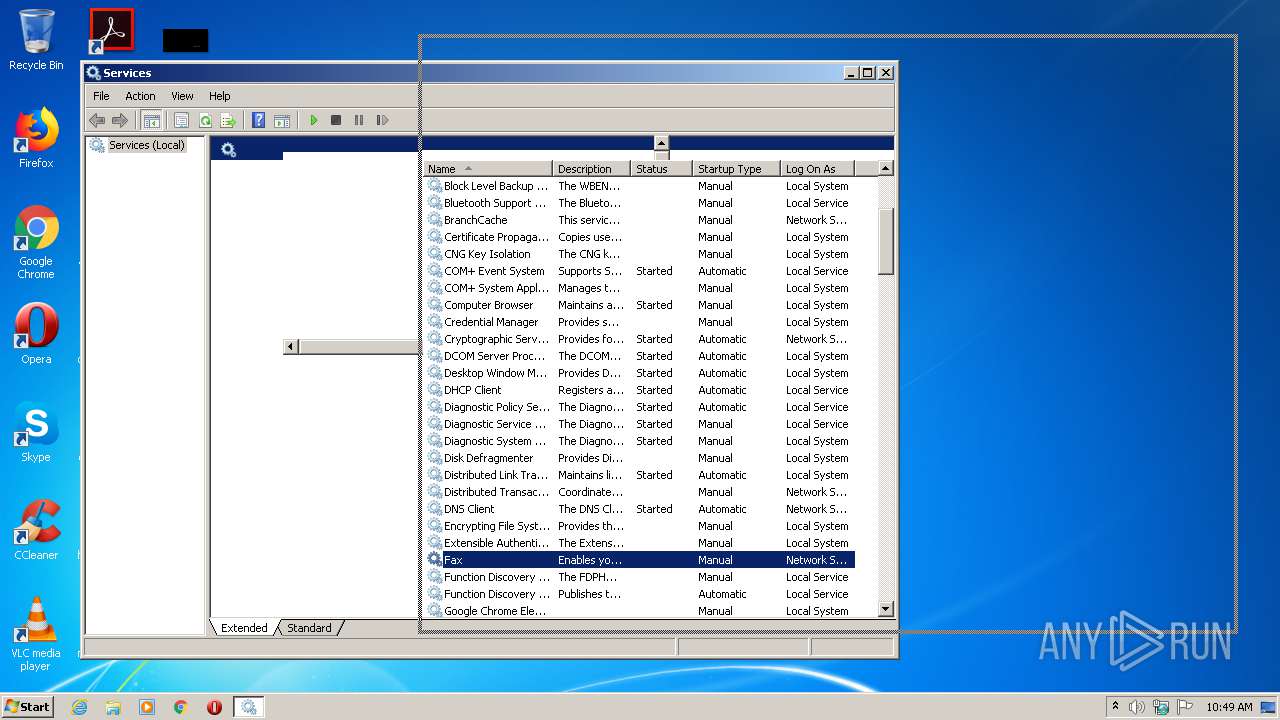Sort by the Name column header

click(x=488, y=169)
